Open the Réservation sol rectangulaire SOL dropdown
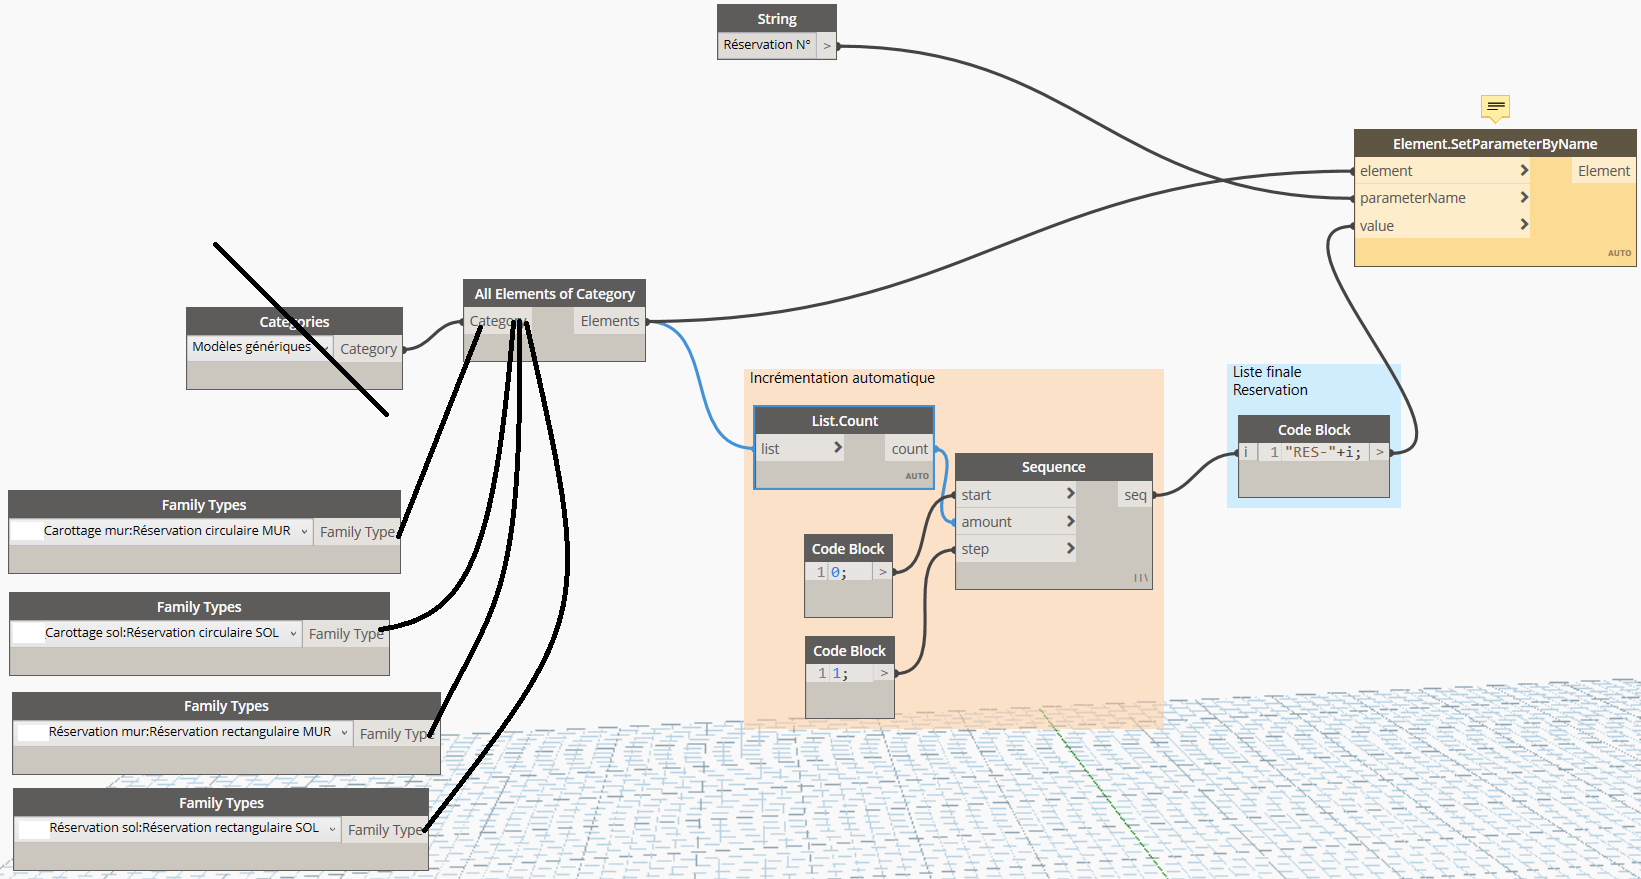Viewport: 1641px width, 879px height. [332, 828]
